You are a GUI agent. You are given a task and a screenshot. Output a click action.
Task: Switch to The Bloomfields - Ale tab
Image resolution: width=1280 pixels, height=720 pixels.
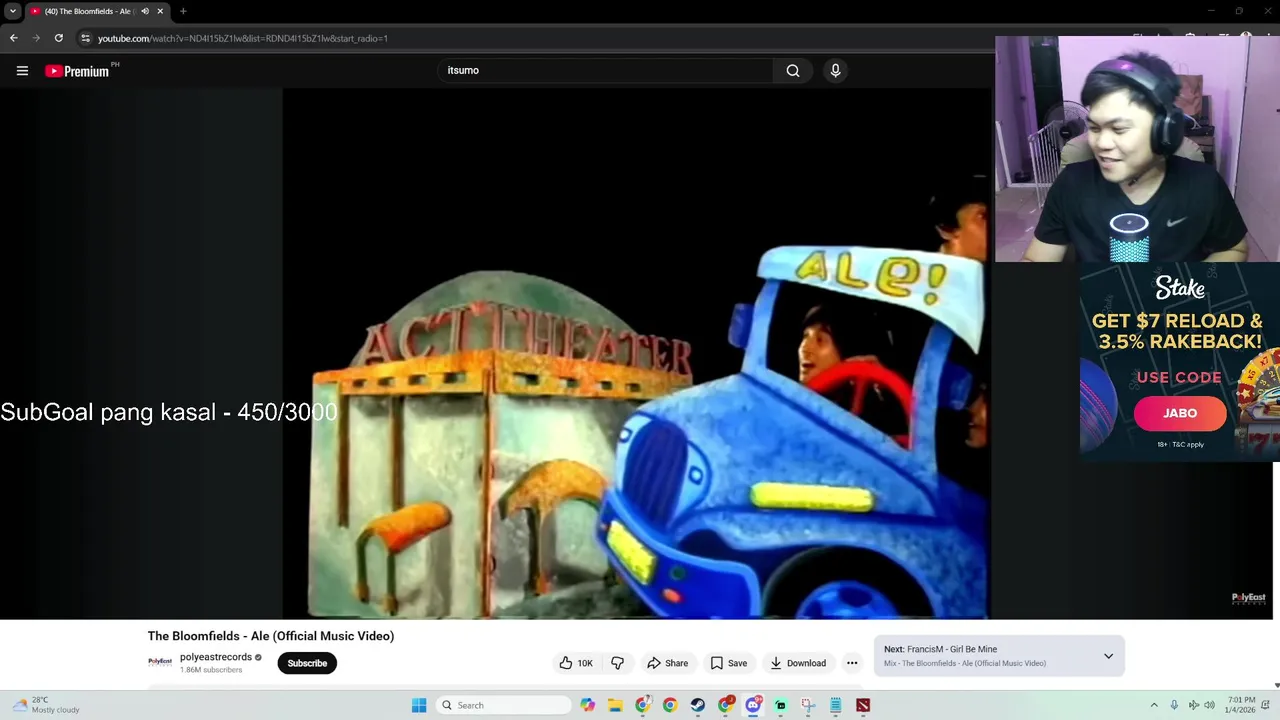coord(90,11)
